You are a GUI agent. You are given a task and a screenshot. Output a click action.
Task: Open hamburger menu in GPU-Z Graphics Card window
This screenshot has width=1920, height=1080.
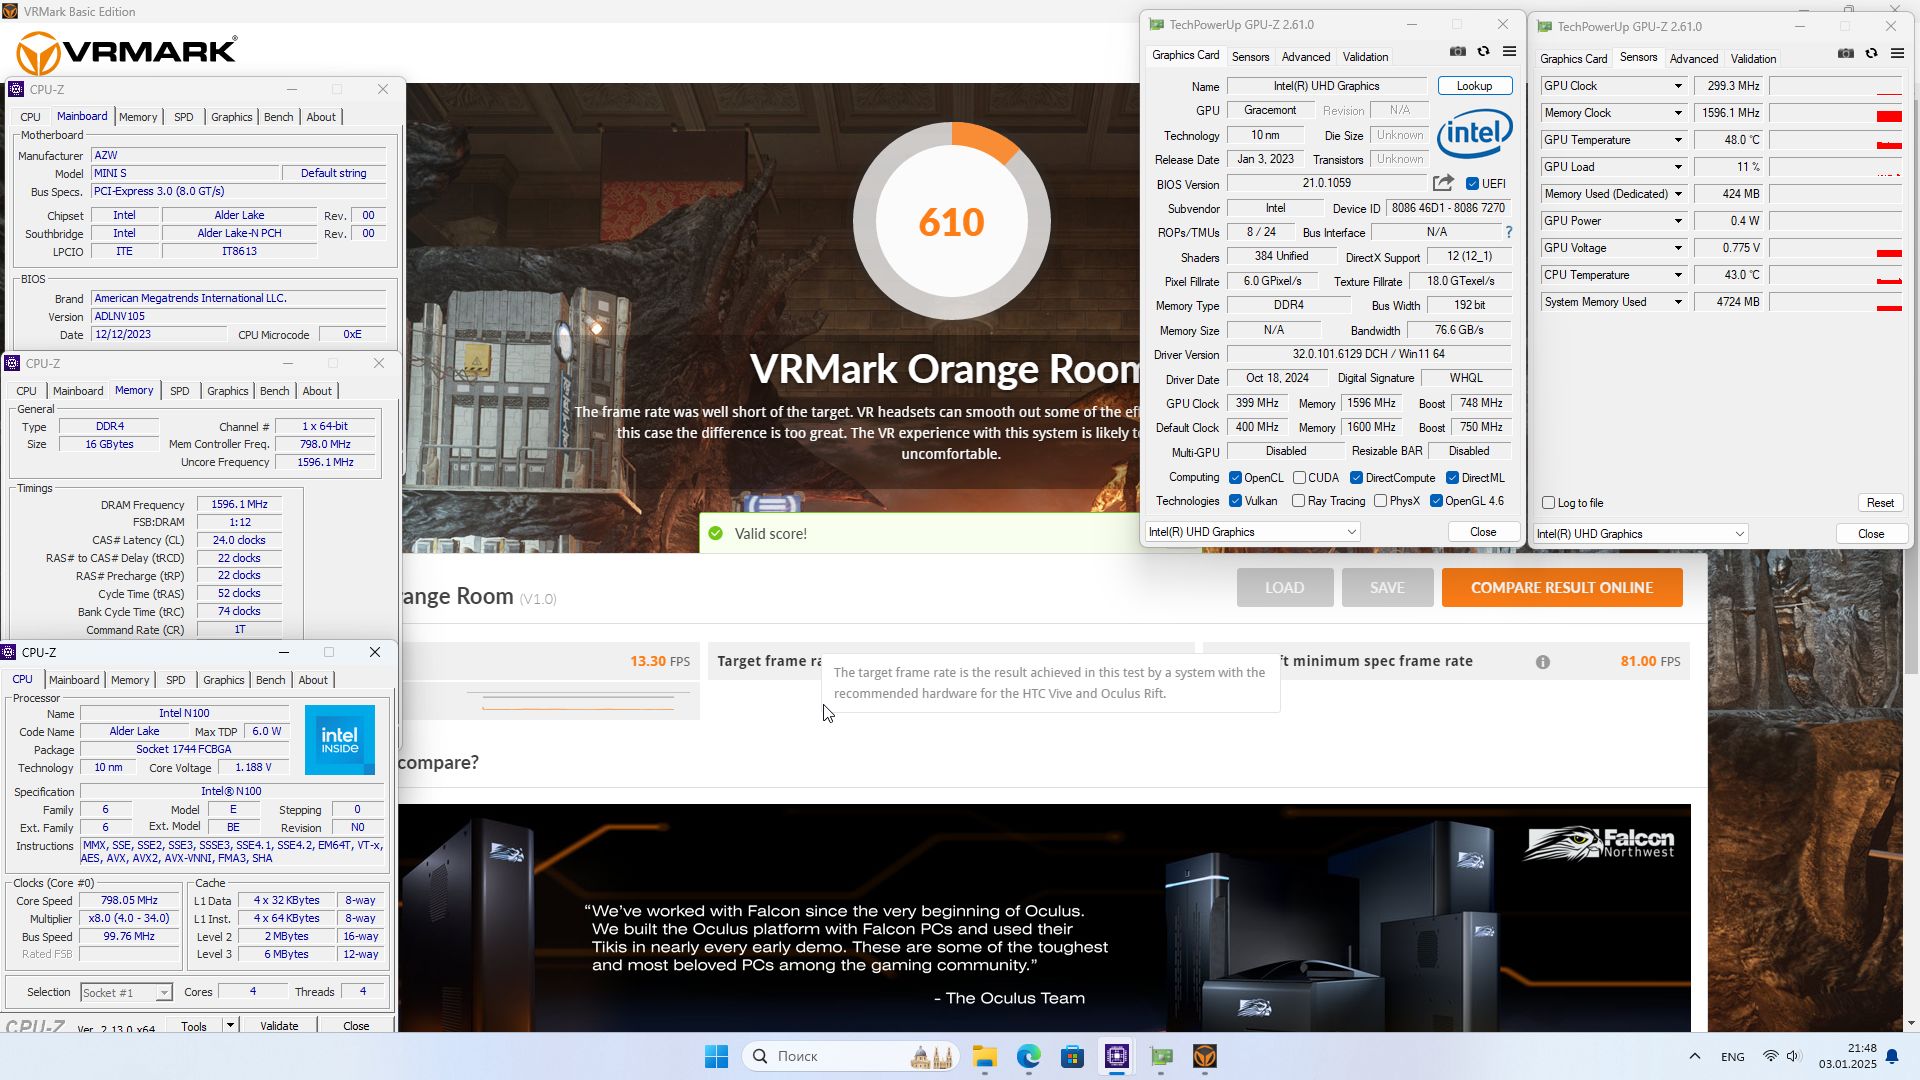click(1510, 52)
